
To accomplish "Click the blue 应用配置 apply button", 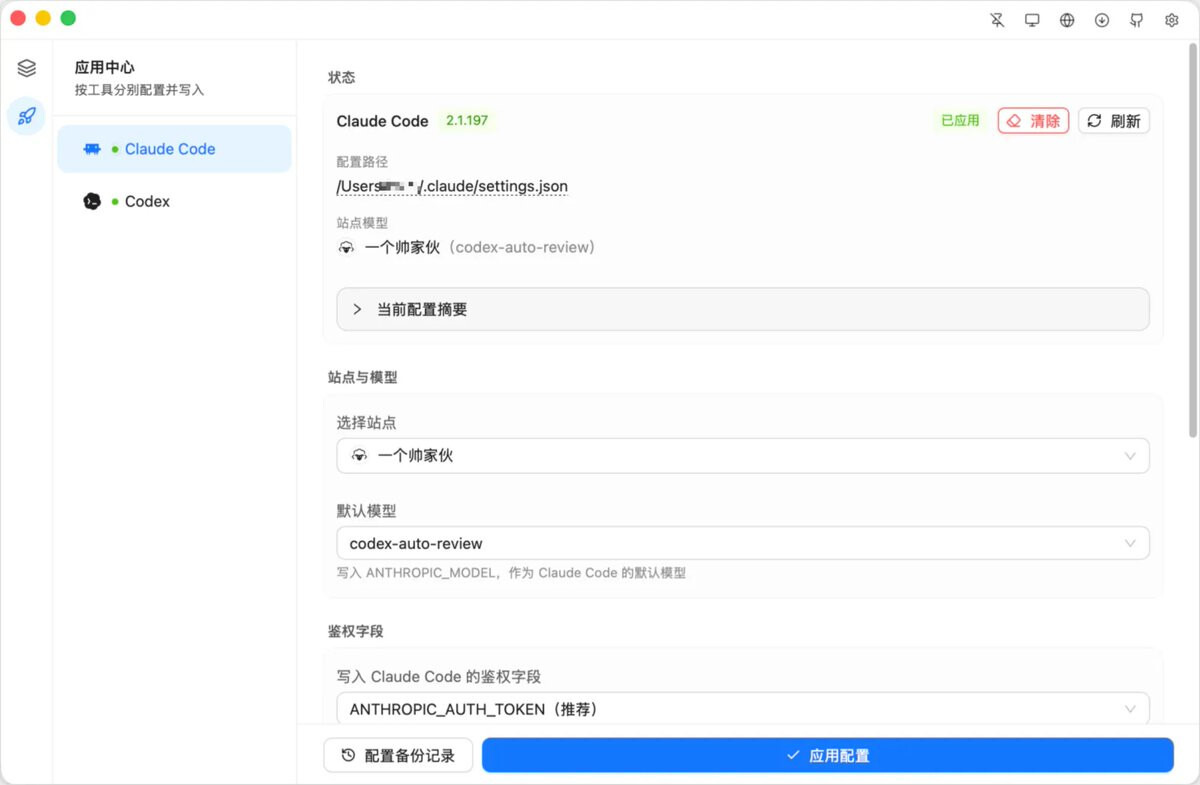I will tap(828, 755).
